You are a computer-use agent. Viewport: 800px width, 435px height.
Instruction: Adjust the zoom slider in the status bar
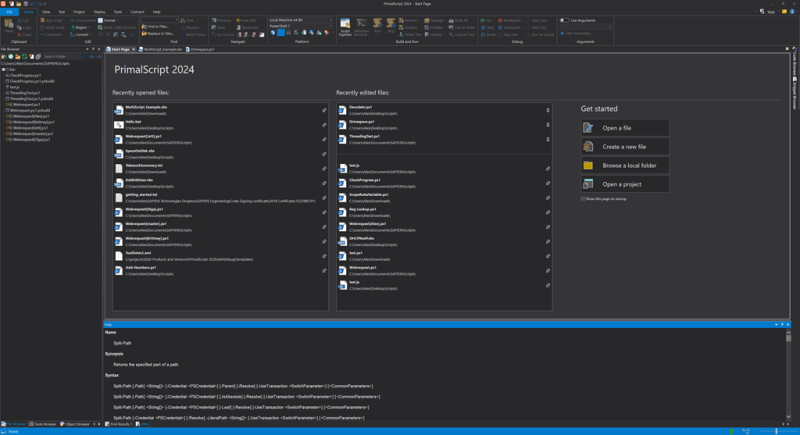click(x=776, y=431)
